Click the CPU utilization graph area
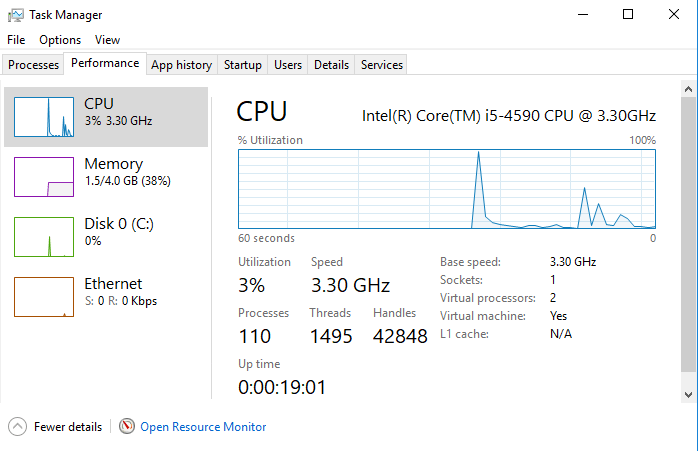698x451 pixels. (446, 189)
